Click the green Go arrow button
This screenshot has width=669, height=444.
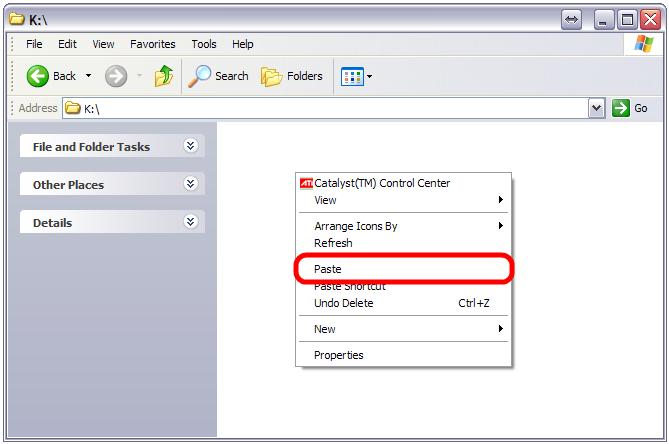click(x=621, y=108)
